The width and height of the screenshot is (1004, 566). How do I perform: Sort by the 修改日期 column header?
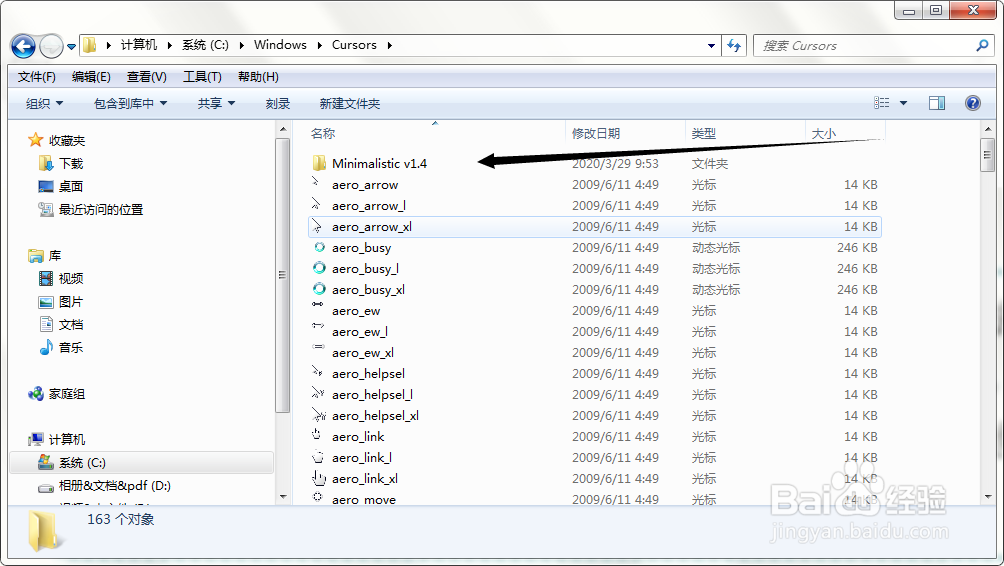pyautogui.click(x=595, y=133)
